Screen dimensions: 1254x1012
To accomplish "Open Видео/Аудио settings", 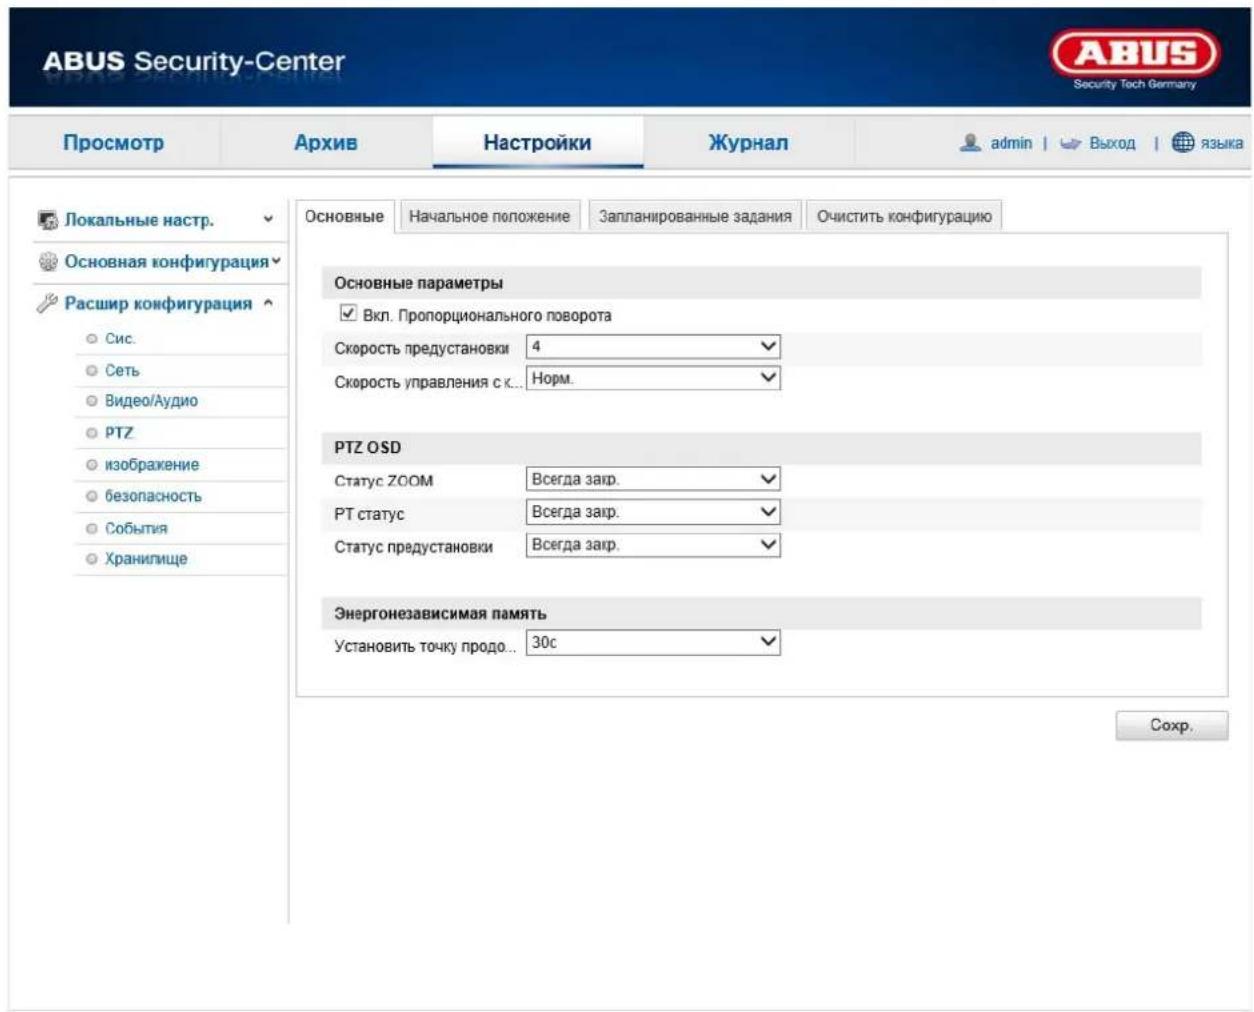I will click(151, 401).
